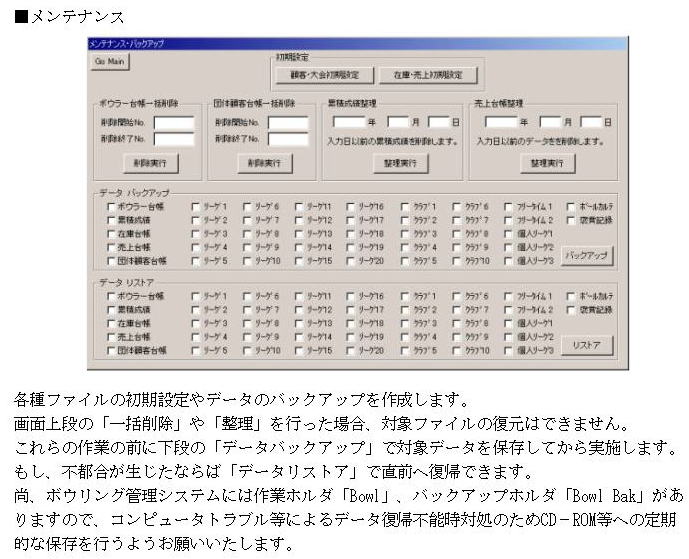This screenshot has height=559, width=689.
Task: Check 累積成績 in データ バックアップ
Action: pos(111,220)
